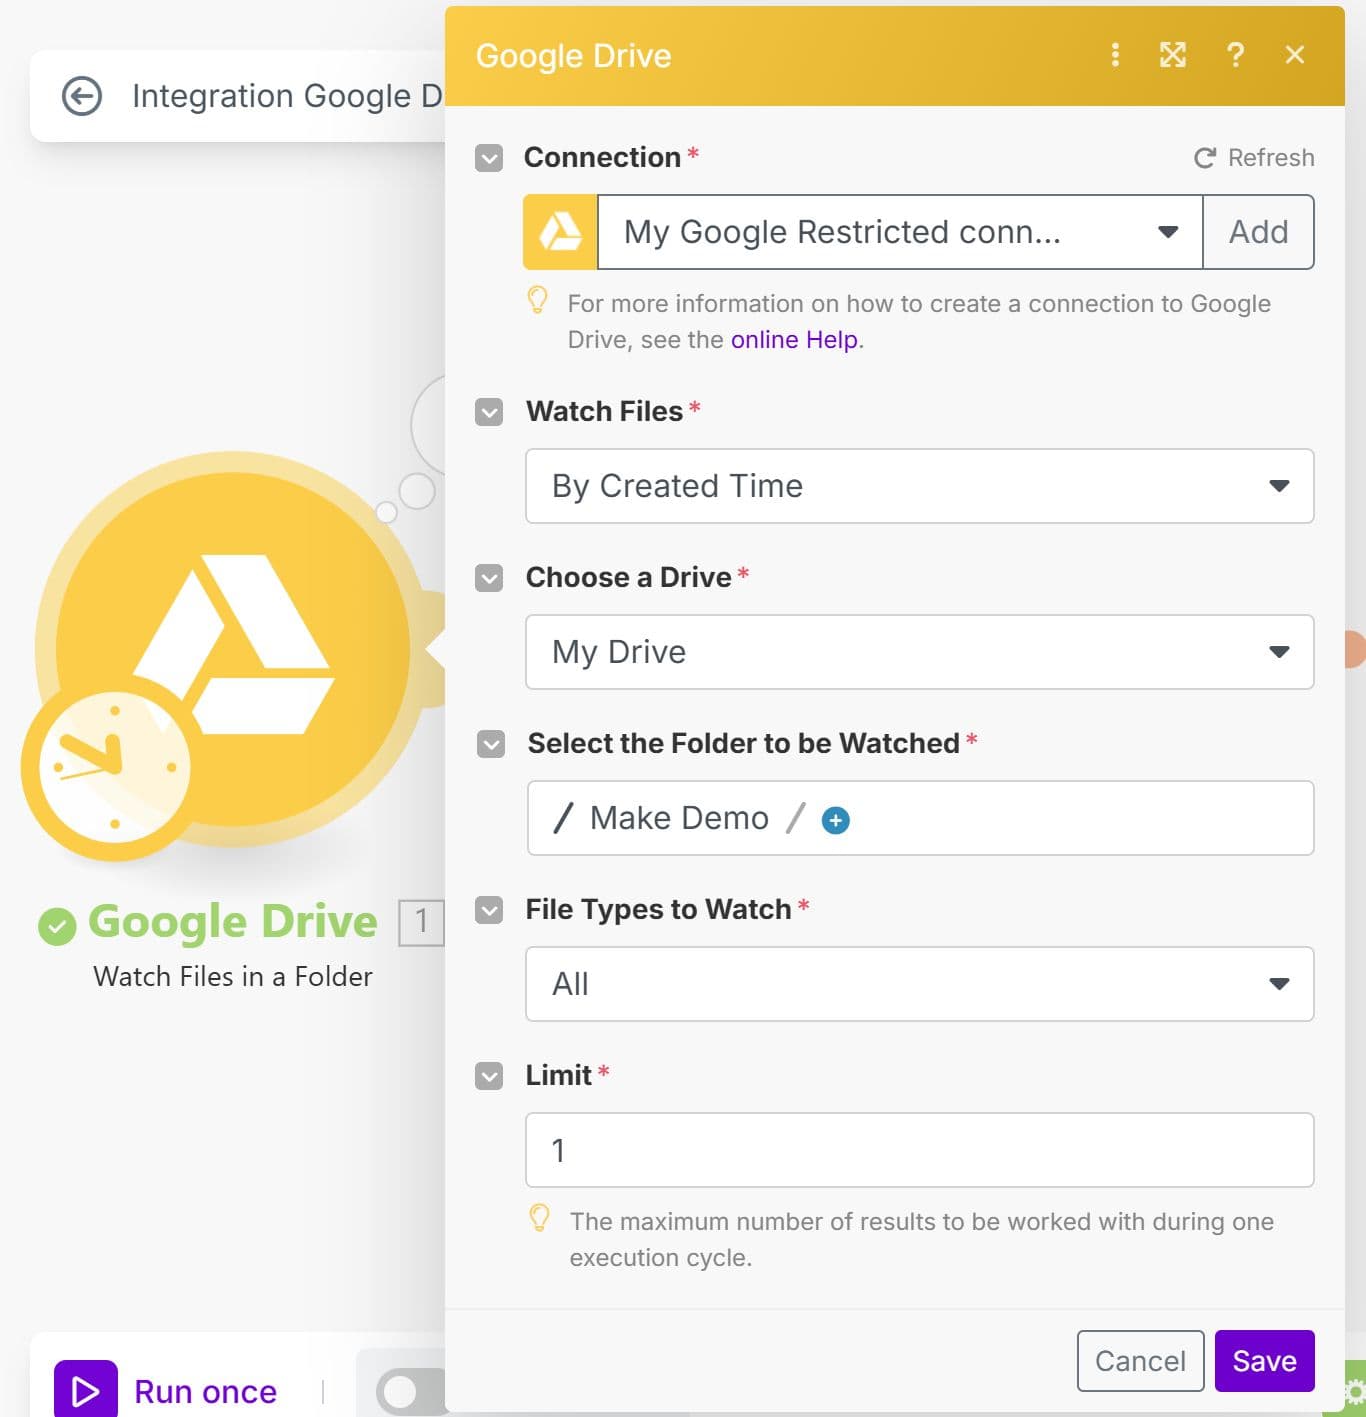
Task: Click the Add connection button
Action: click(x=1258, y=232)
